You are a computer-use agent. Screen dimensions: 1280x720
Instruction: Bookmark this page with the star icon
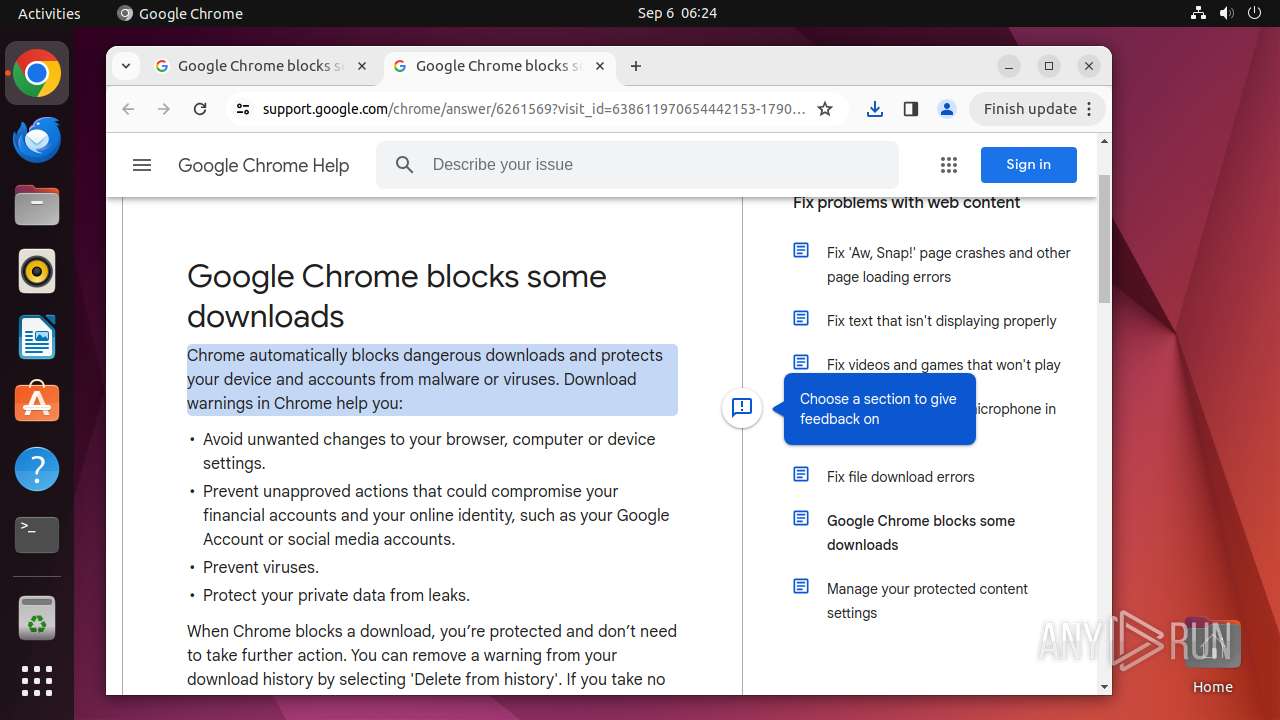(825, 109)
